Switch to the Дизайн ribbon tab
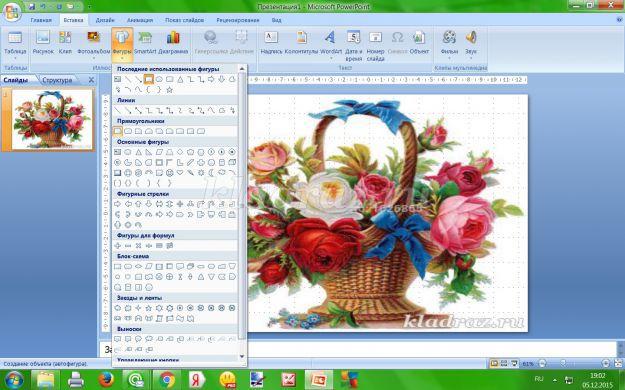Viewport: 625px width, 390px height. [105, 20]
